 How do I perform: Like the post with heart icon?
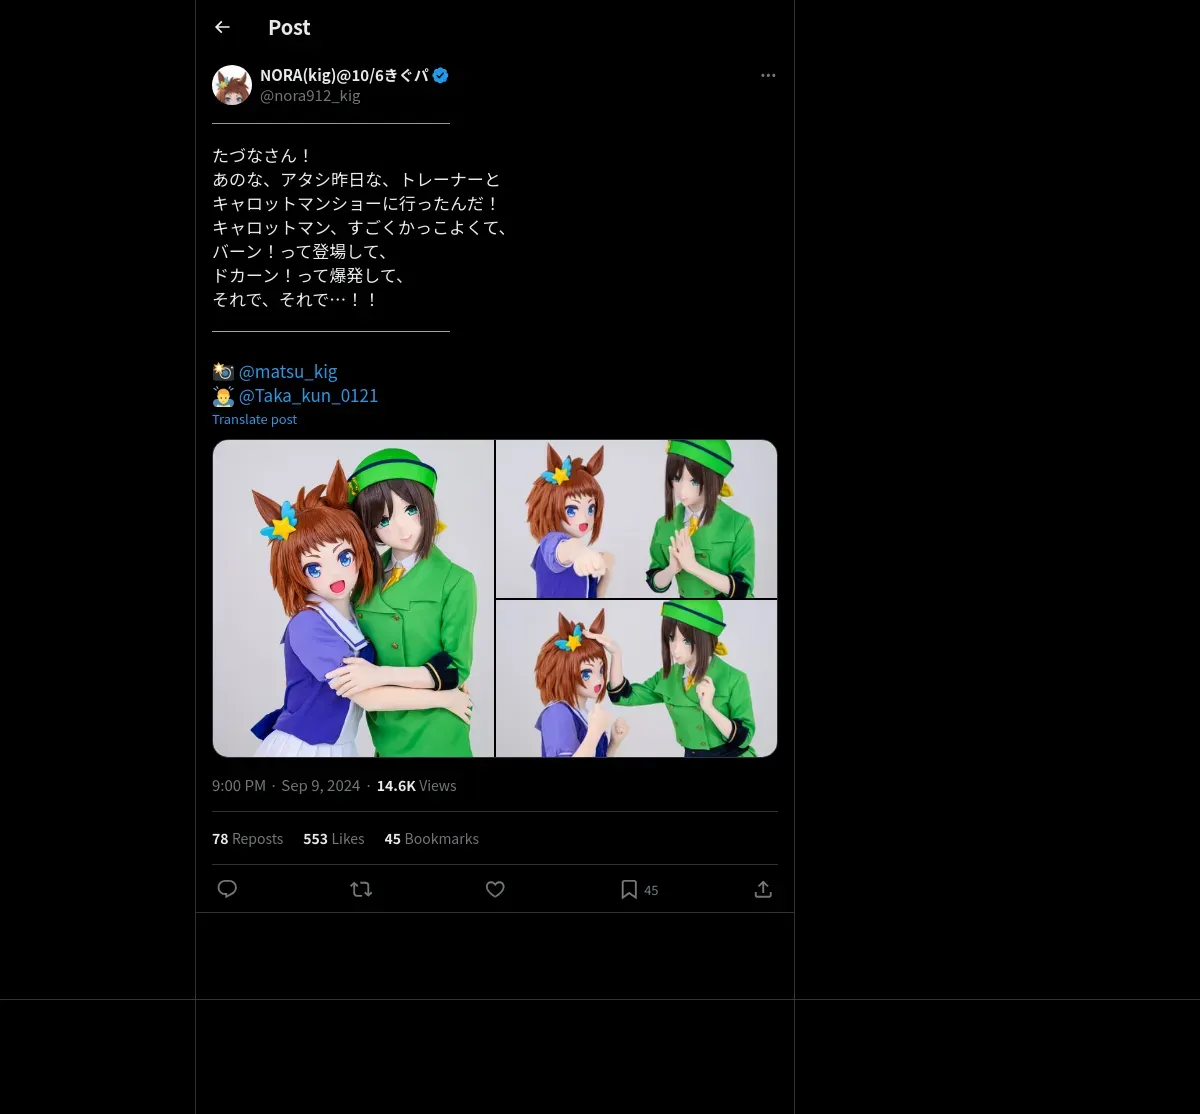point(495,889)
